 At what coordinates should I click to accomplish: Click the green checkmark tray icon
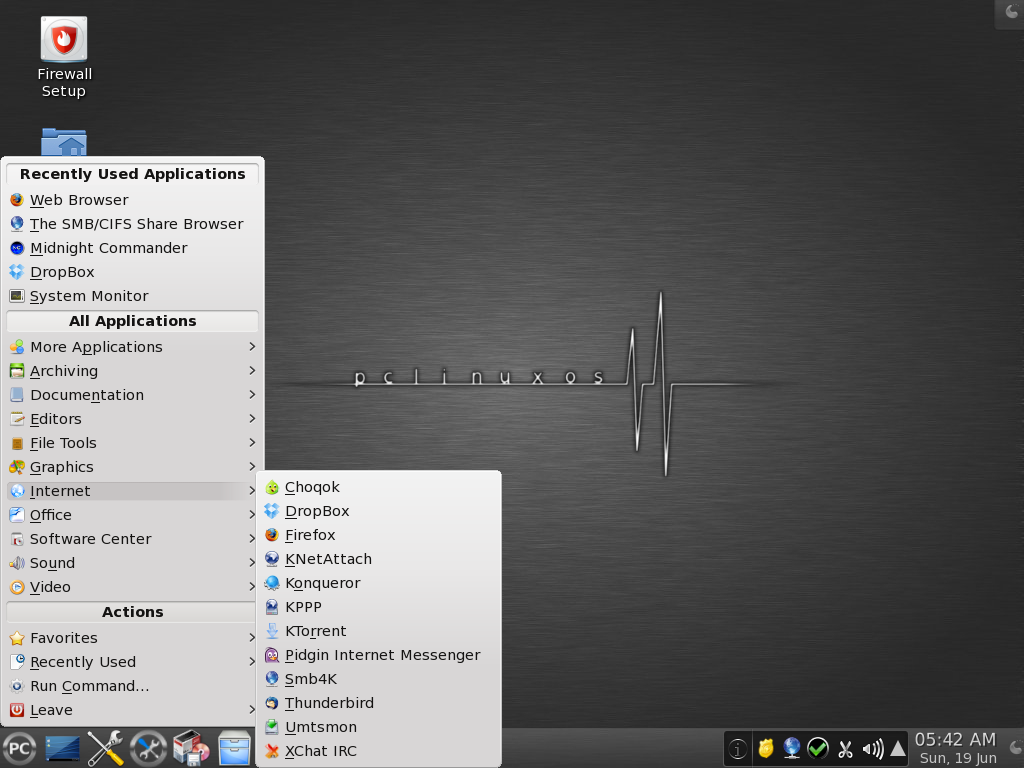pos(818,748)
